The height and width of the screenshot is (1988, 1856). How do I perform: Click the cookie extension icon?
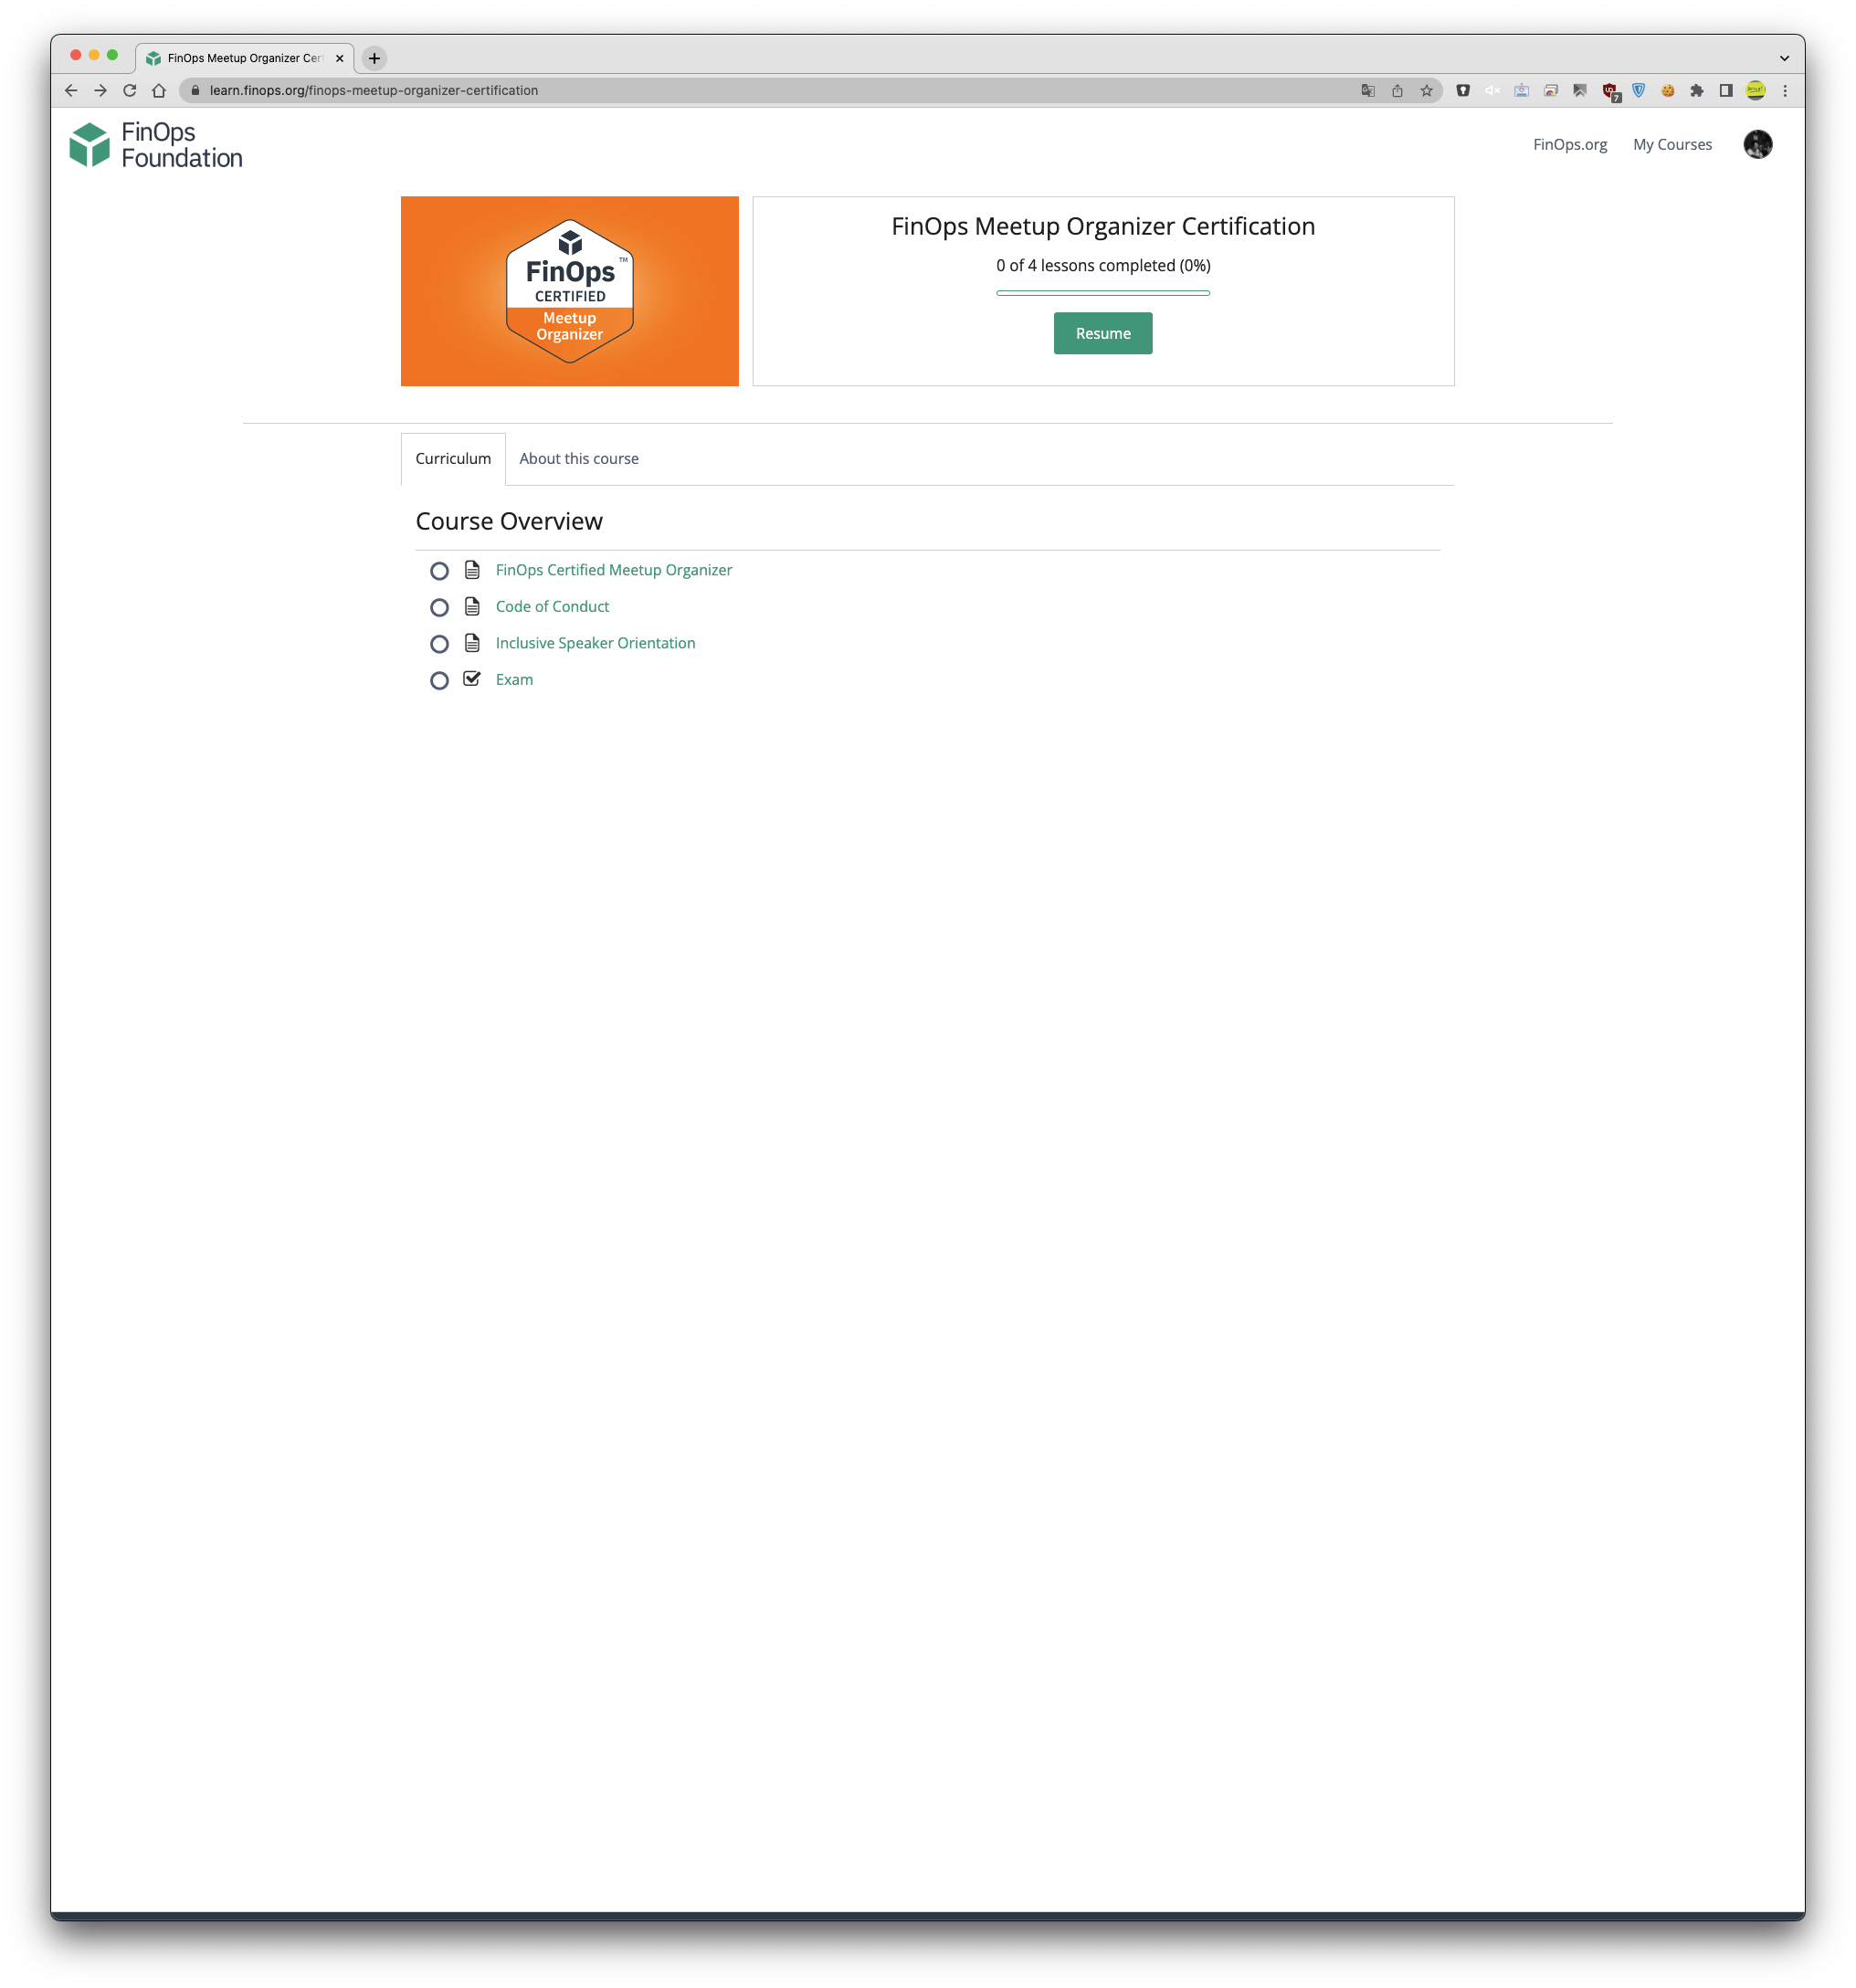pyautogui.click(x=1667, y=90)
